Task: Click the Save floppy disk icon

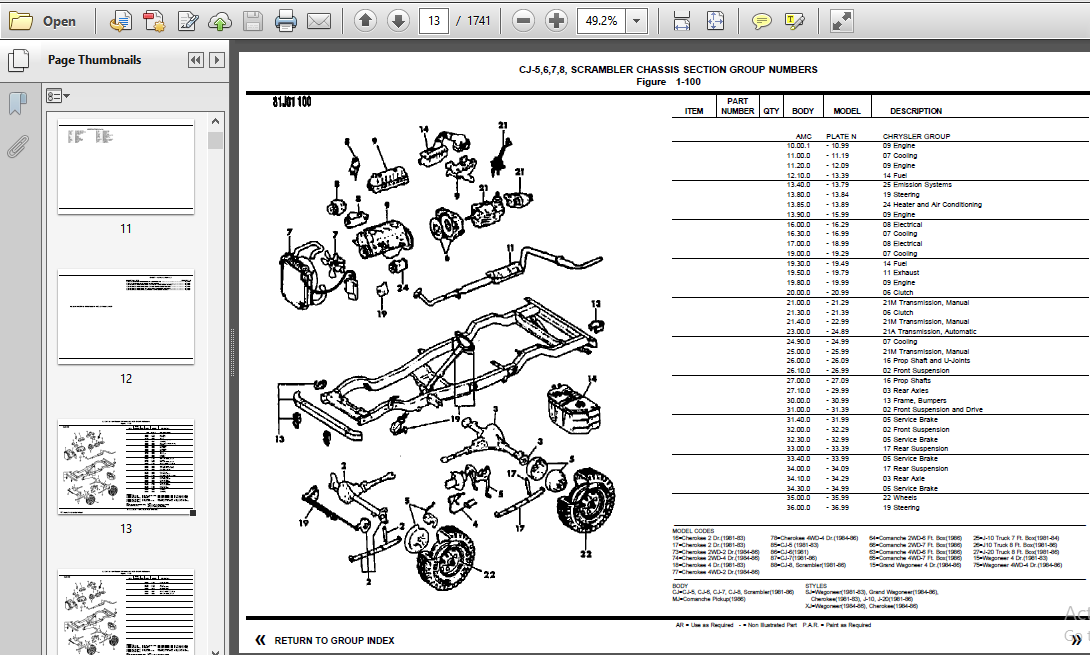Action: click(x=253, y=21)
